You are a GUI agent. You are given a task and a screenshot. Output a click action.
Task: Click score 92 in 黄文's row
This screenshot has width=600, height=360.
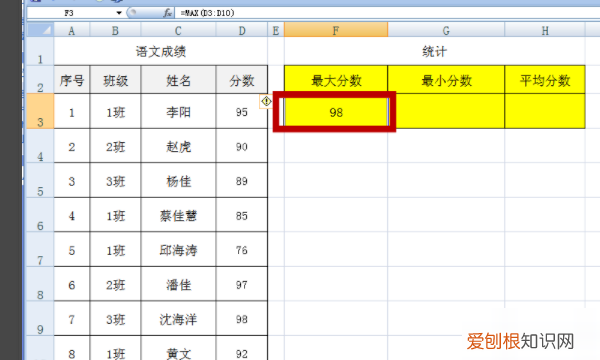pos(242,349)
